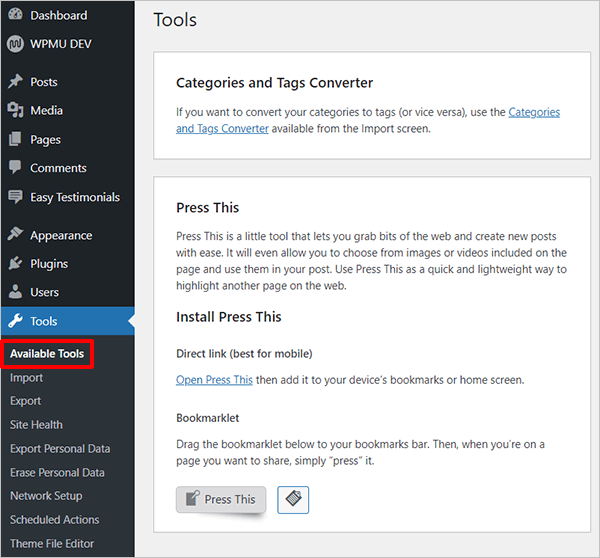The height and width of the screenshot is (558, 600).
Task: Open Export Personal Data
Action: coord(60,449)
